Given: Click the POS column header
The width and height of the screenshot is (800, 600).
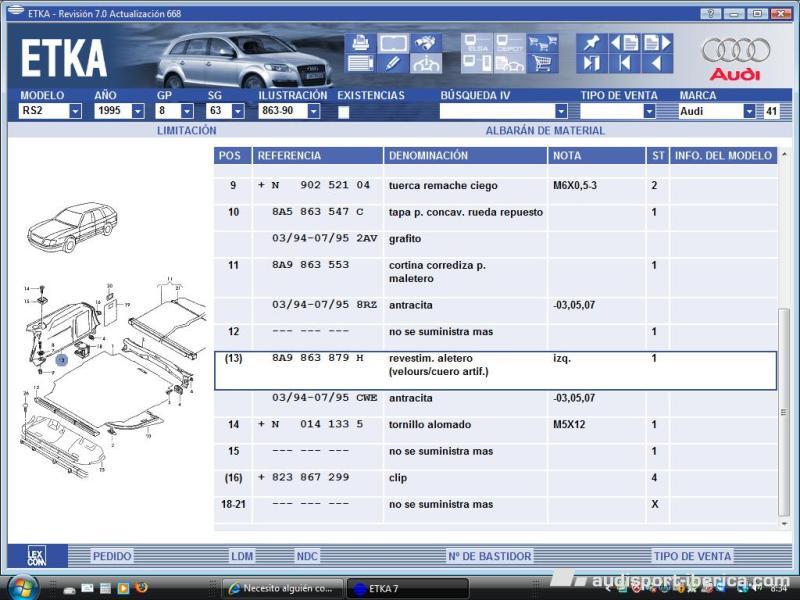Looking at the screenshot, I should [x=233, y=156].
